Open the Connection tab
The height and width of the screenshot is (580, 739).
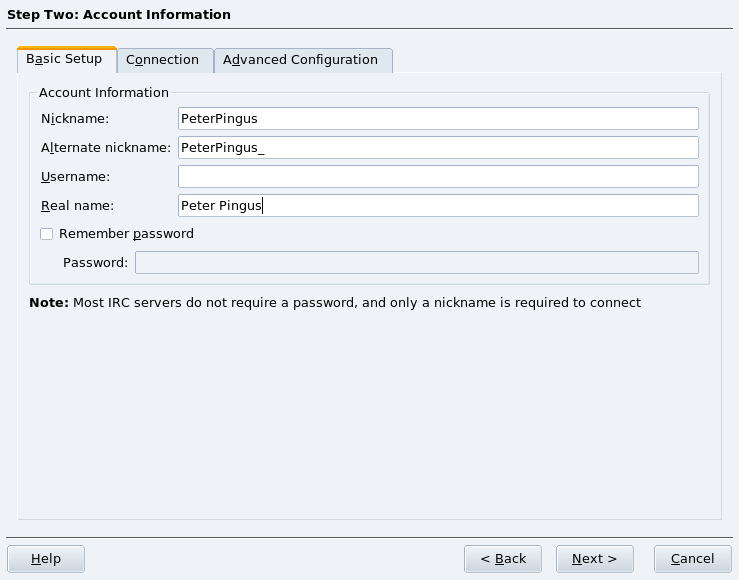pyautogui.click(x=165, y=60)
